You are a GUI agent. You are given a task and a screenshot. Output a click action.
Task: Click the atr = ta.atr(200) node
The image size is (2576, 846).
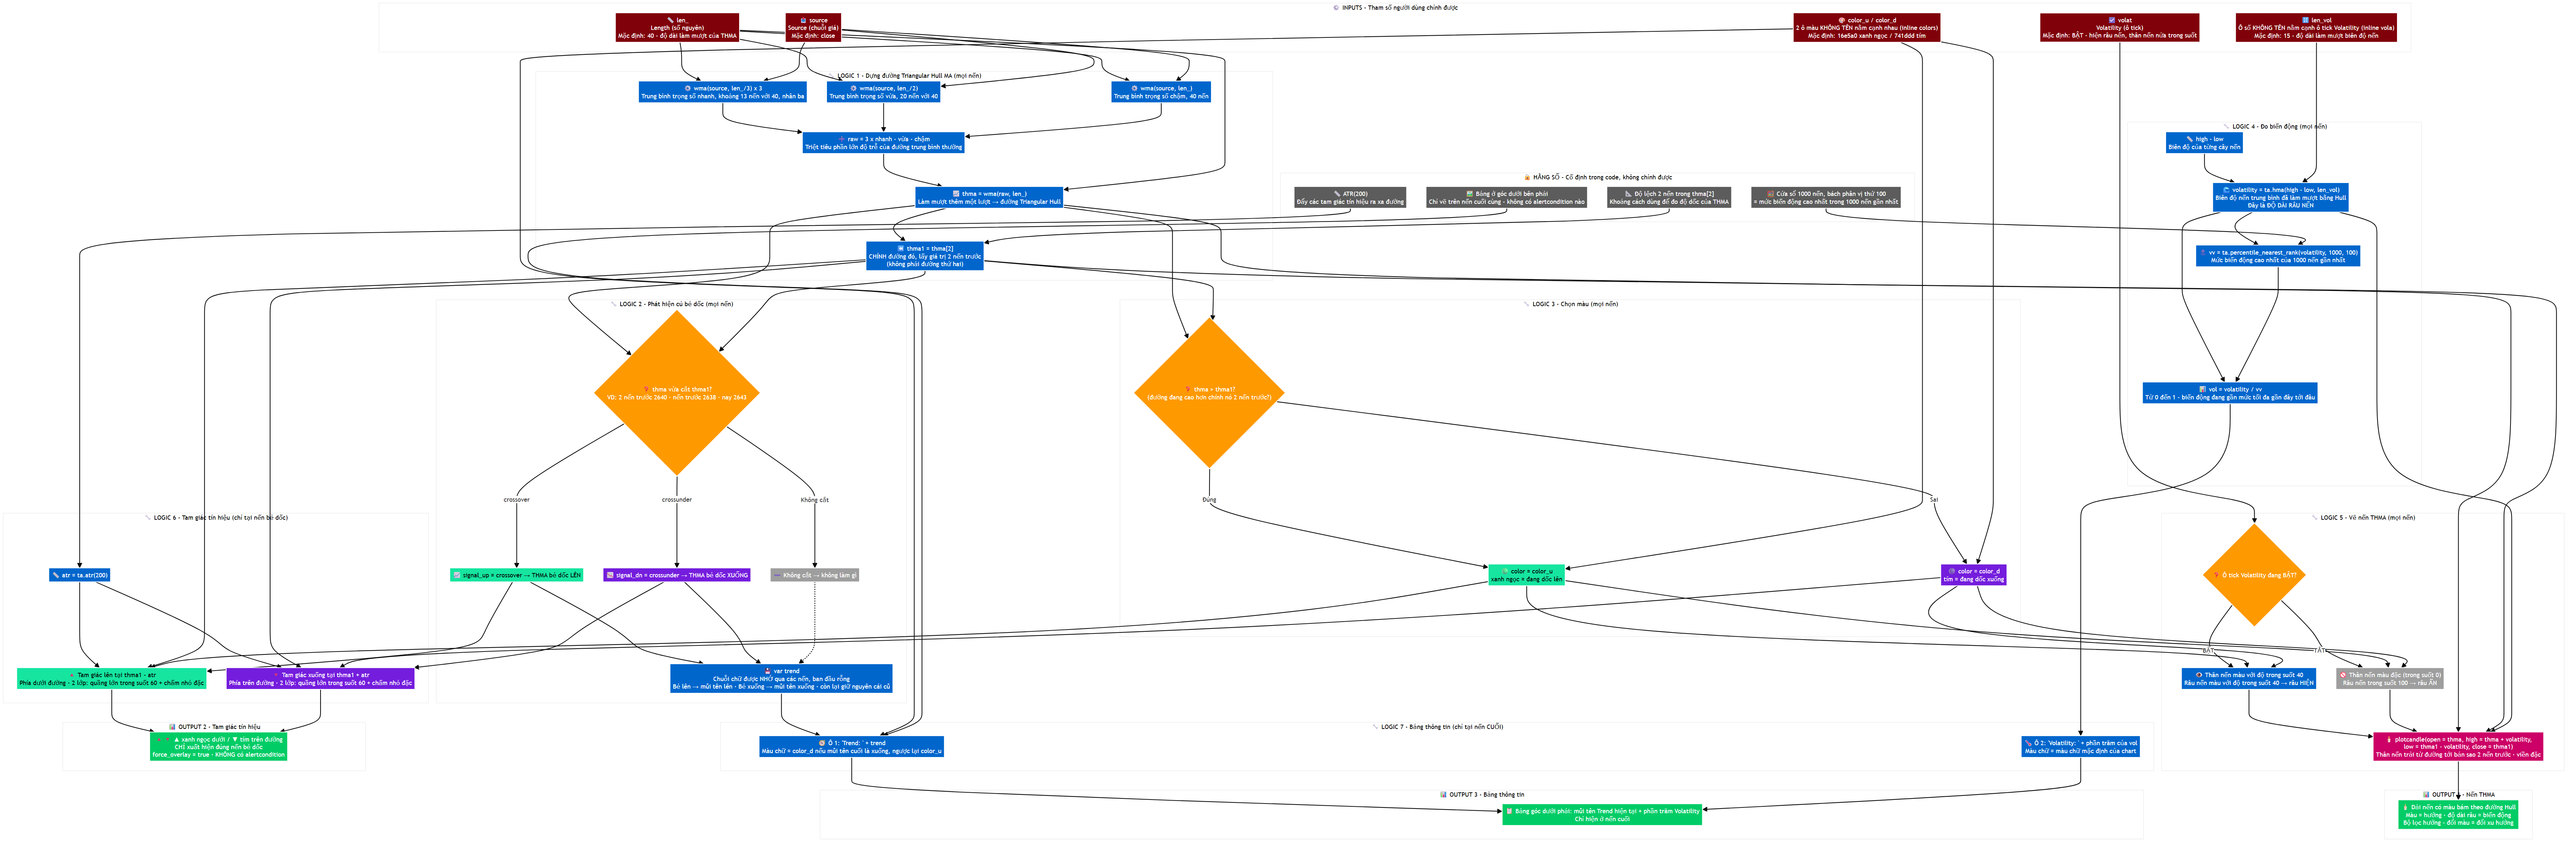79,575
